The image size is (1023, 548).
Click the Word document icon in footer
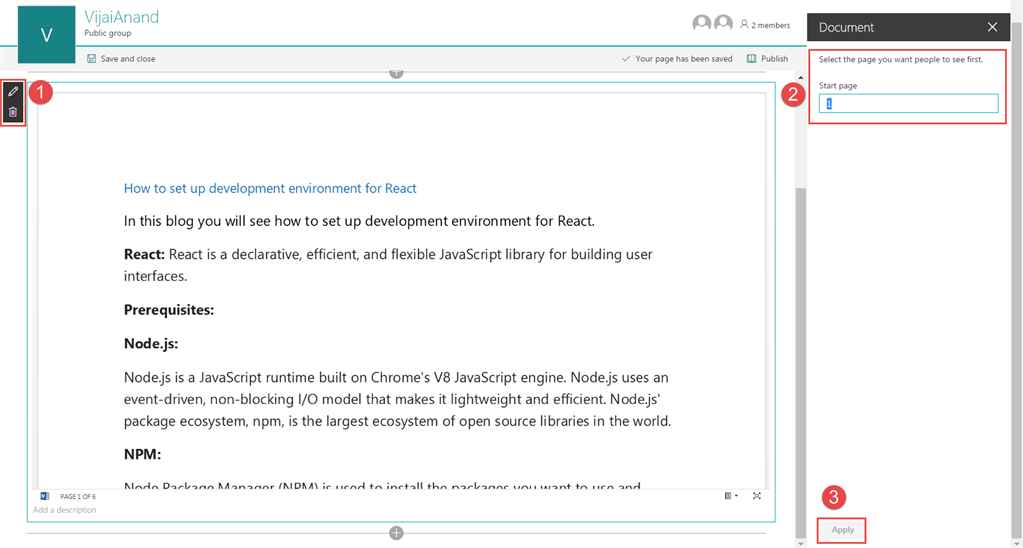click(x=44, y=496)
